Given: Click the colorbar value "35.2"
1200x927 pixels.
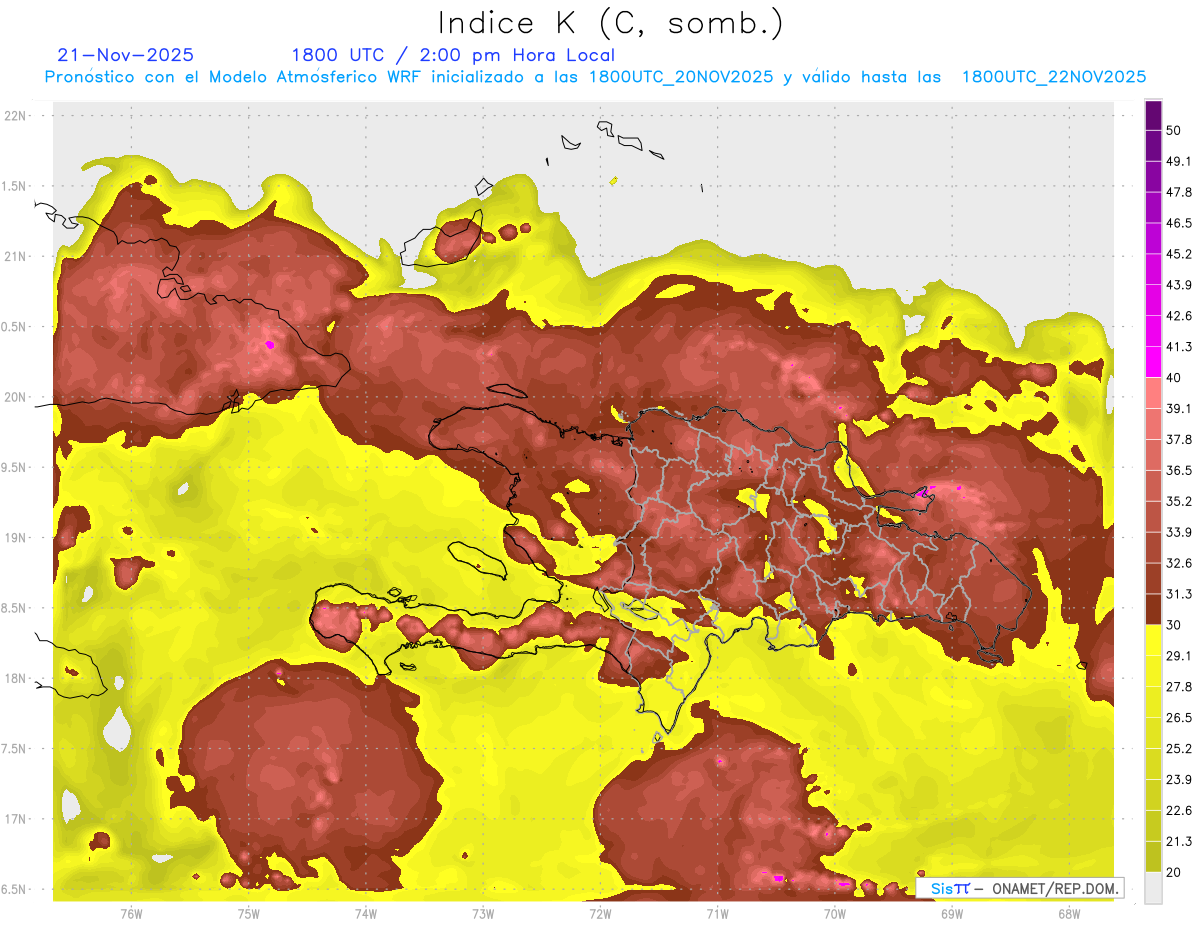Looking at the screenshot, I should click(1179, 501).
